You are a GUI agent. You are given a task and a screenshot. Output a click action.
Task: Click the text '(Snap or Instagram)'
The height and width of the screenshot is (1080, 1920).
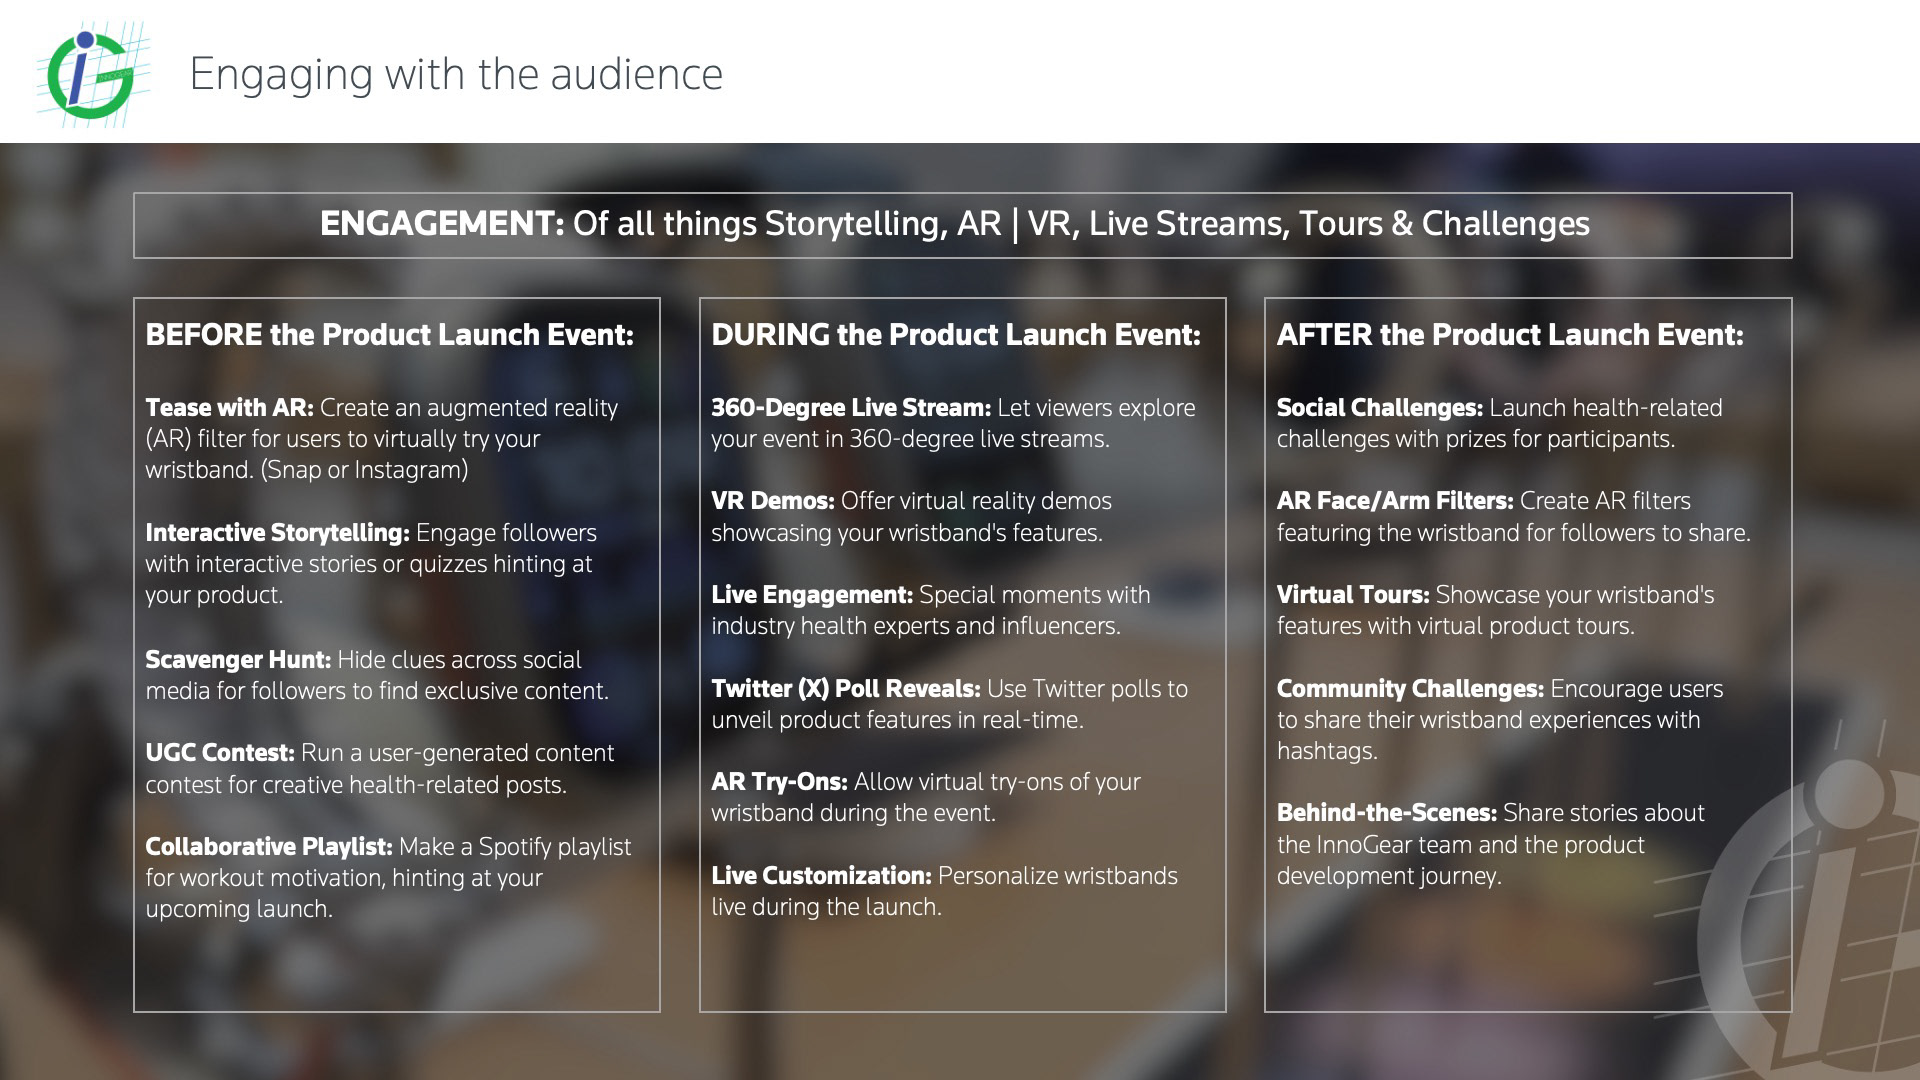[364, 470]
